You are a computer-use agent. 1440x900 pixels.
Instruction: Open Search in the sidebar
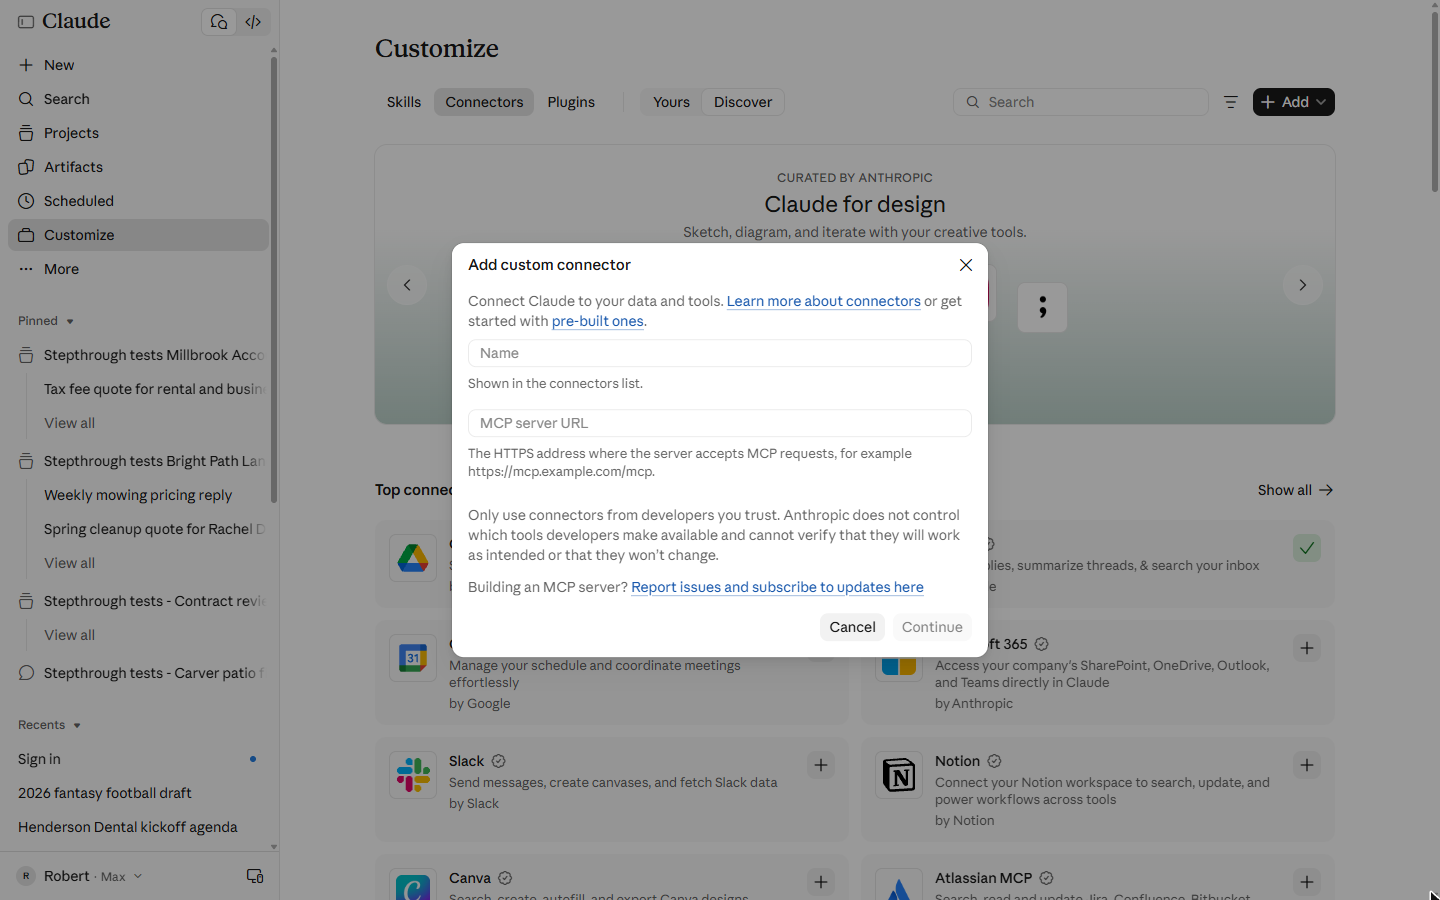tap(138, 99)
